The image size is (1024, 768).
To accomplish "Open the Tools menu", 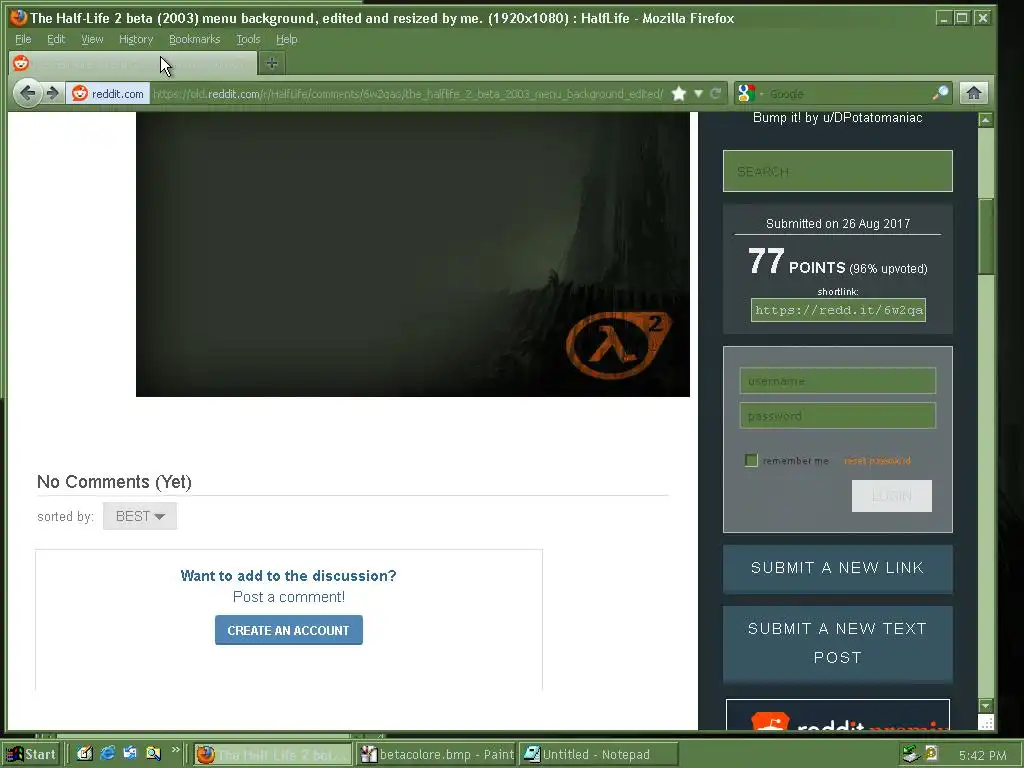I will point(248,39).
